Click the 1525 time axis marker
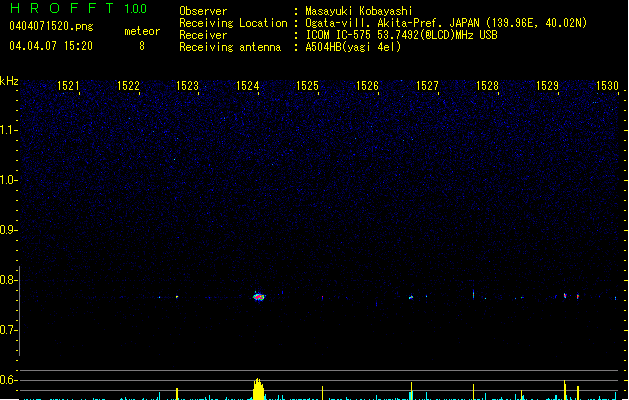The width and height of the screenshot is (629, 400). pyautogui.click(x=307, y=85)
